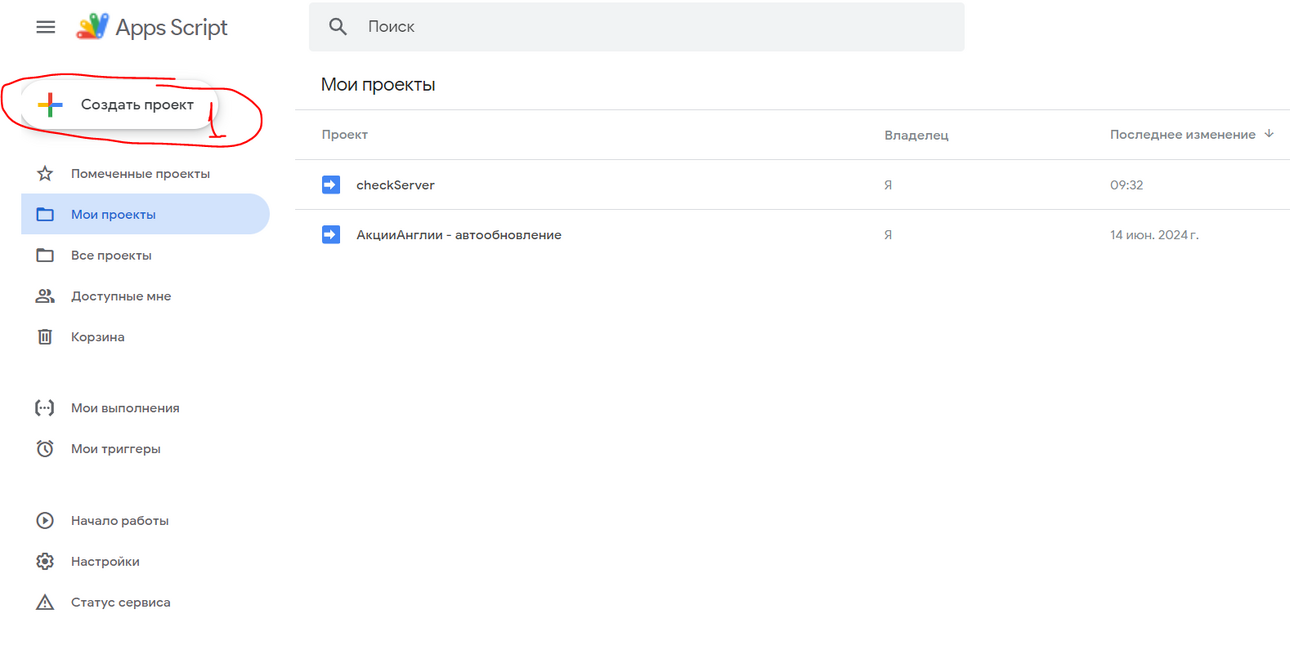Click the checkServer project icon
This screenshot has width=1290, height=645.
tap(331, 185)
